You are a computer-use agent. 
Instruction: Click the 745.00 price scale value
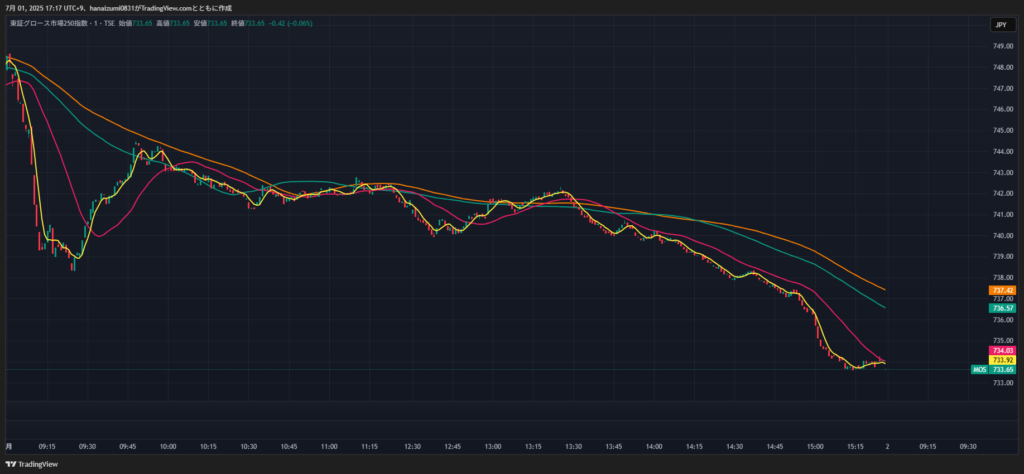[1003, 131]
